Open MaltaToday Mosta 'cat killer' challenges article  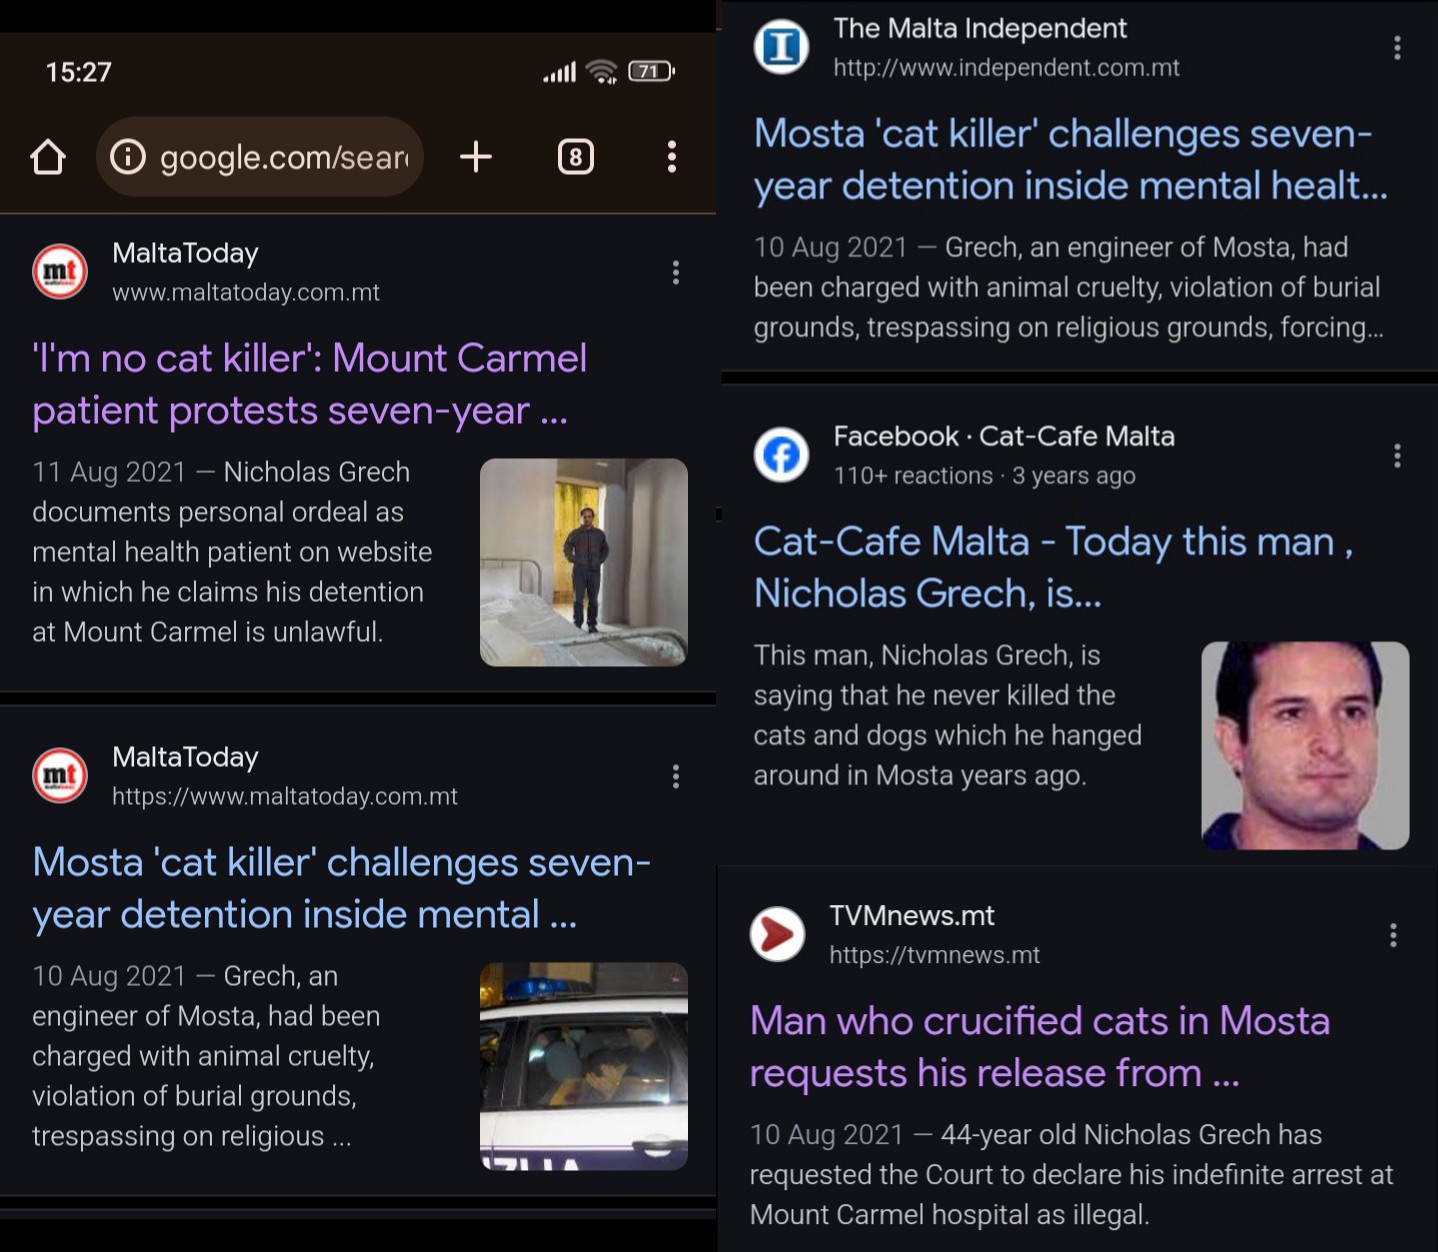(x=342, y=888)
